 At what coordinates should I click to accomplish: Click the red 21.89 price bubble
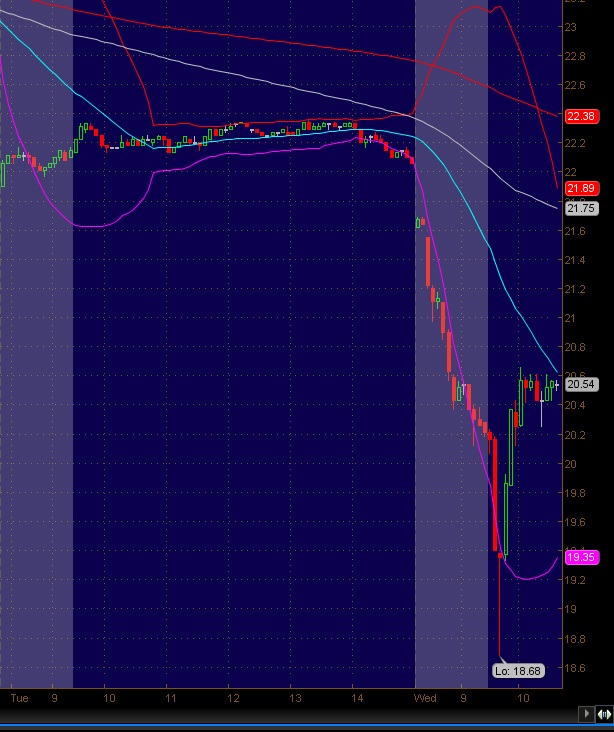click(x=580, y=188)
